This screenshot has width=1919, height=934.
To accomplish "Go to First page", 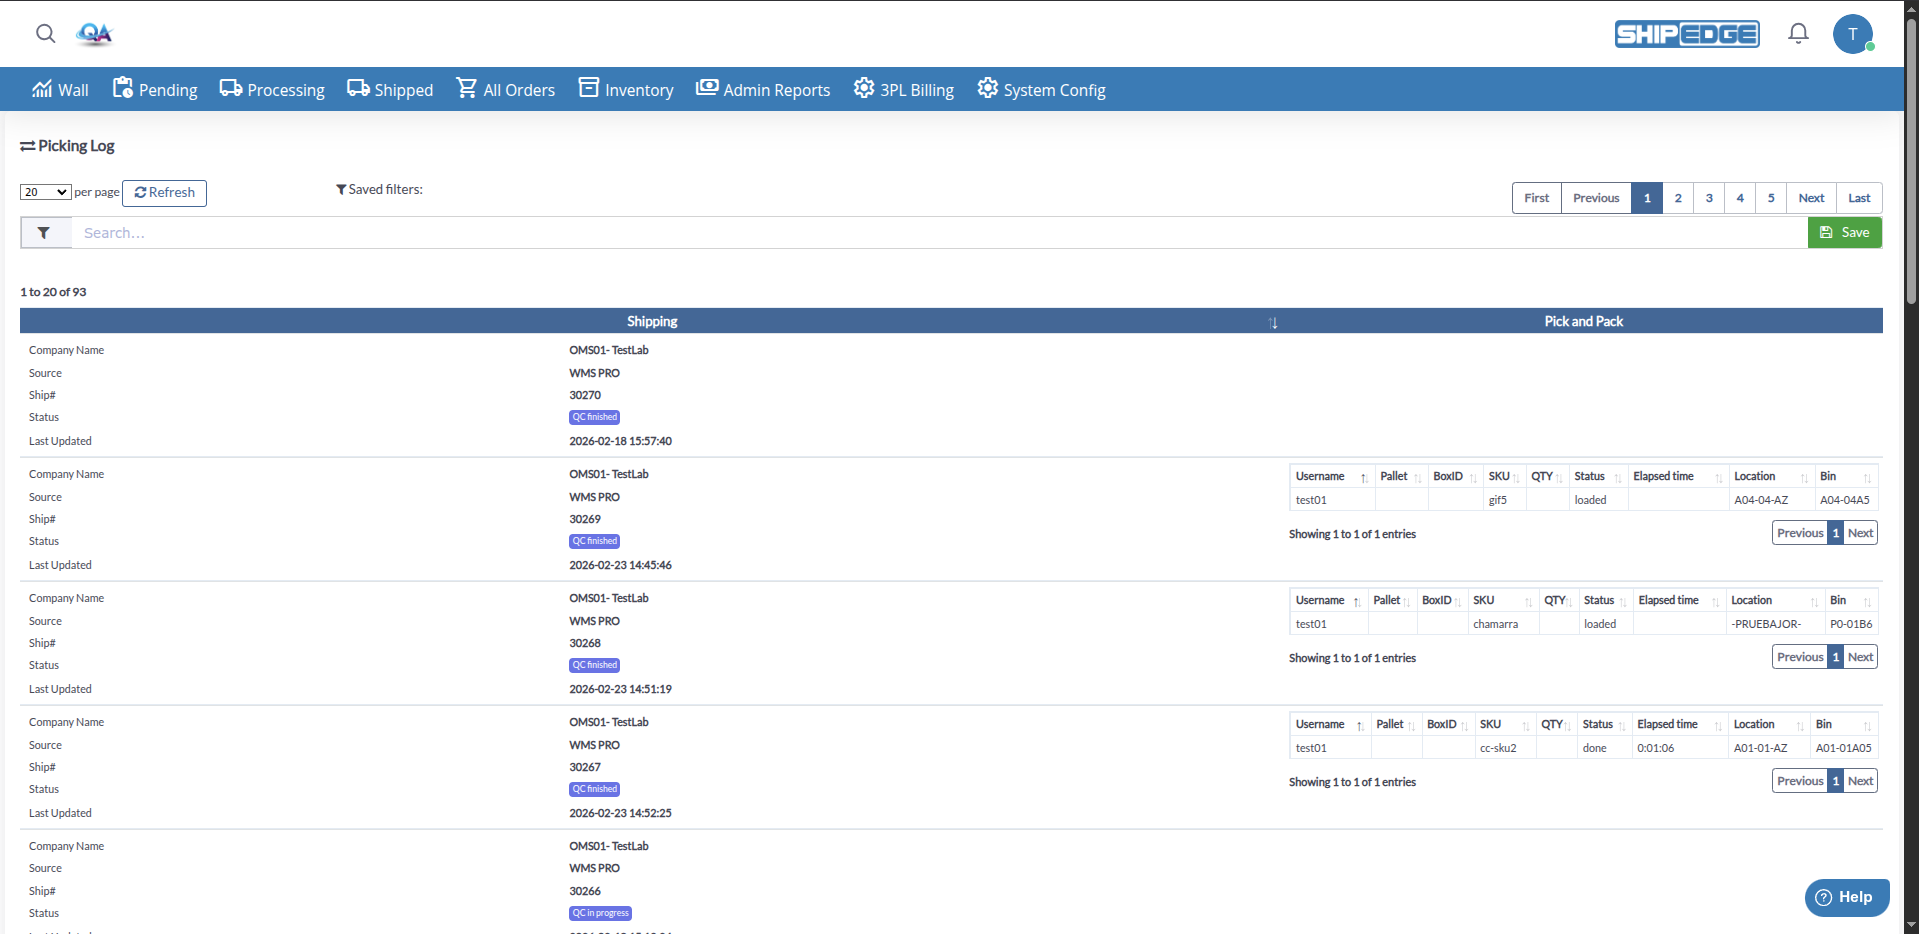I will pyautogui.click(x=1536, y=198).
